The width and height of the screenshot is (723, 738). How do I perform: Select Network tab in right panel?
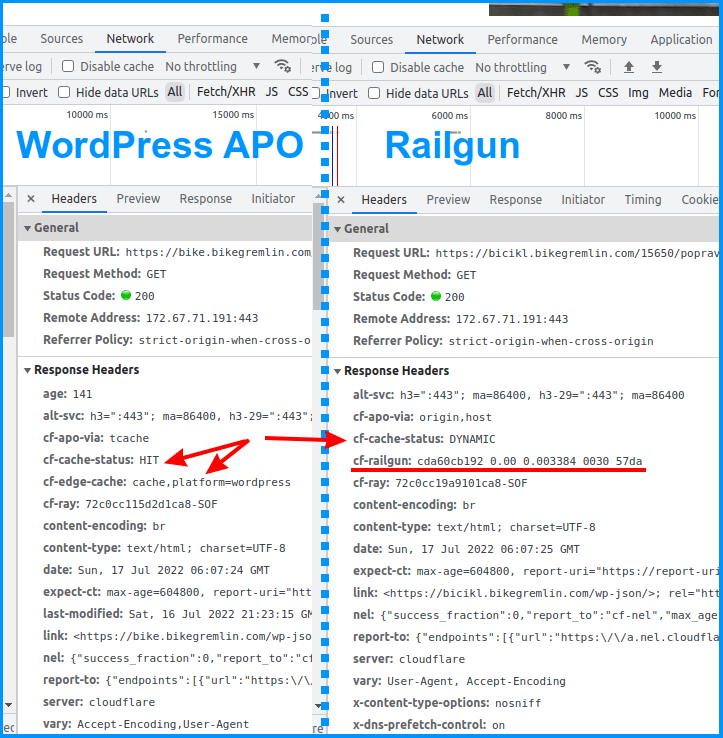click(440, 40)
